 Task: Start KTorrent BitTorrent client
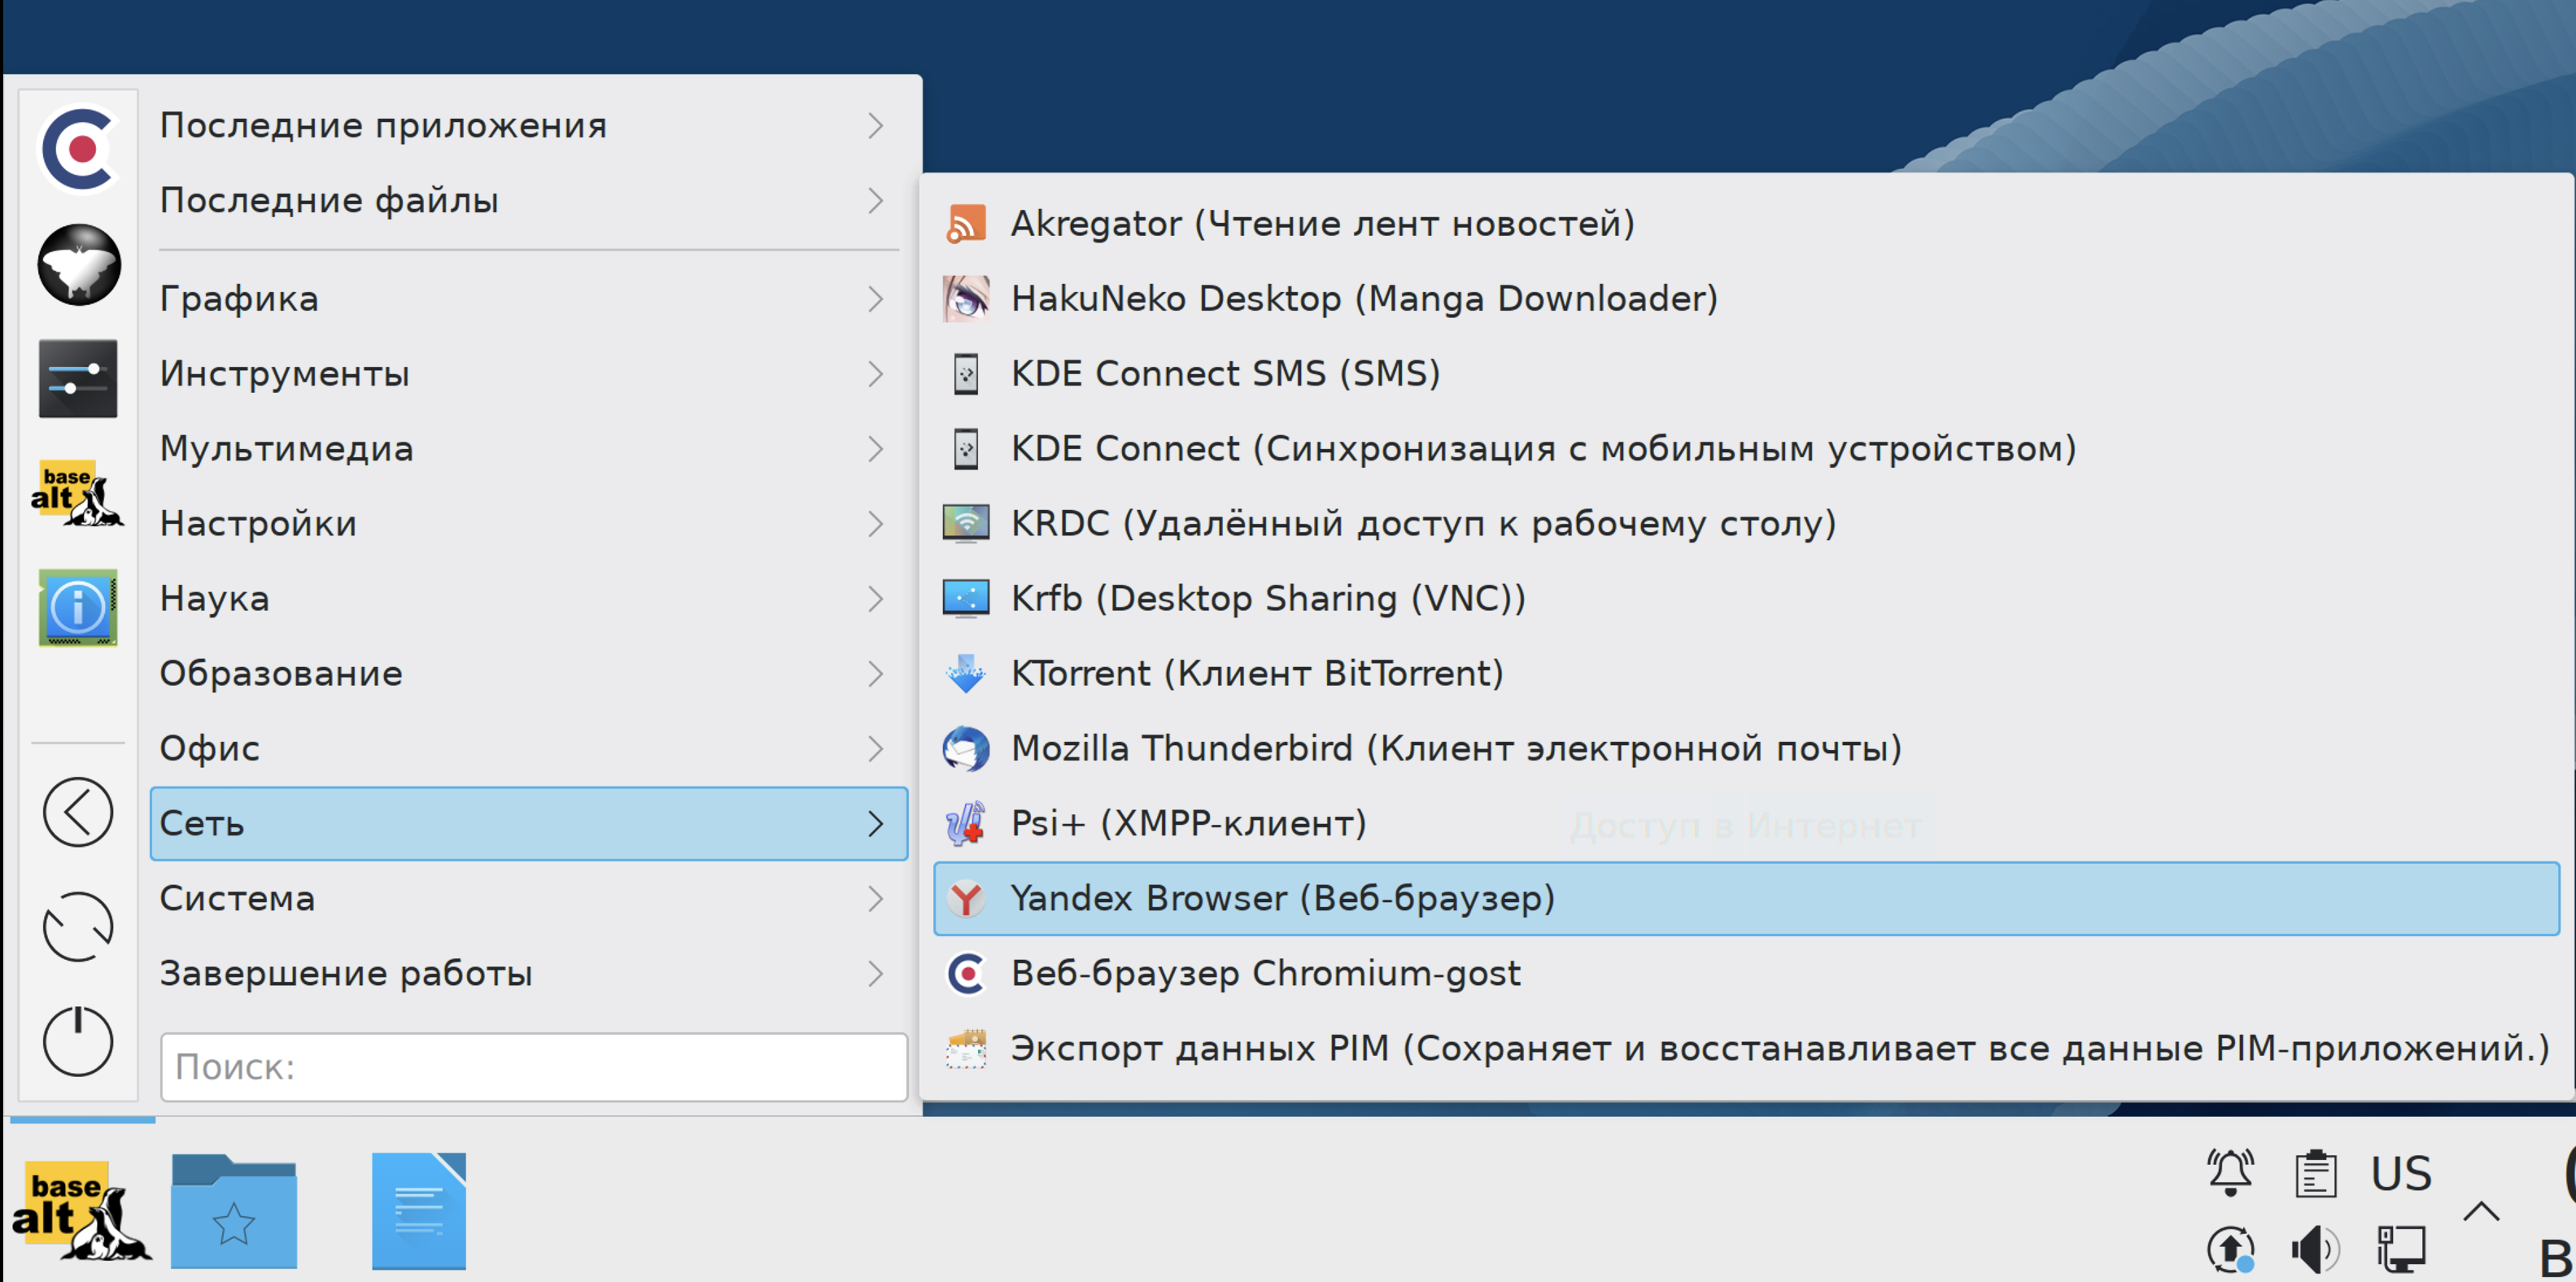(x=1256, y=673)
